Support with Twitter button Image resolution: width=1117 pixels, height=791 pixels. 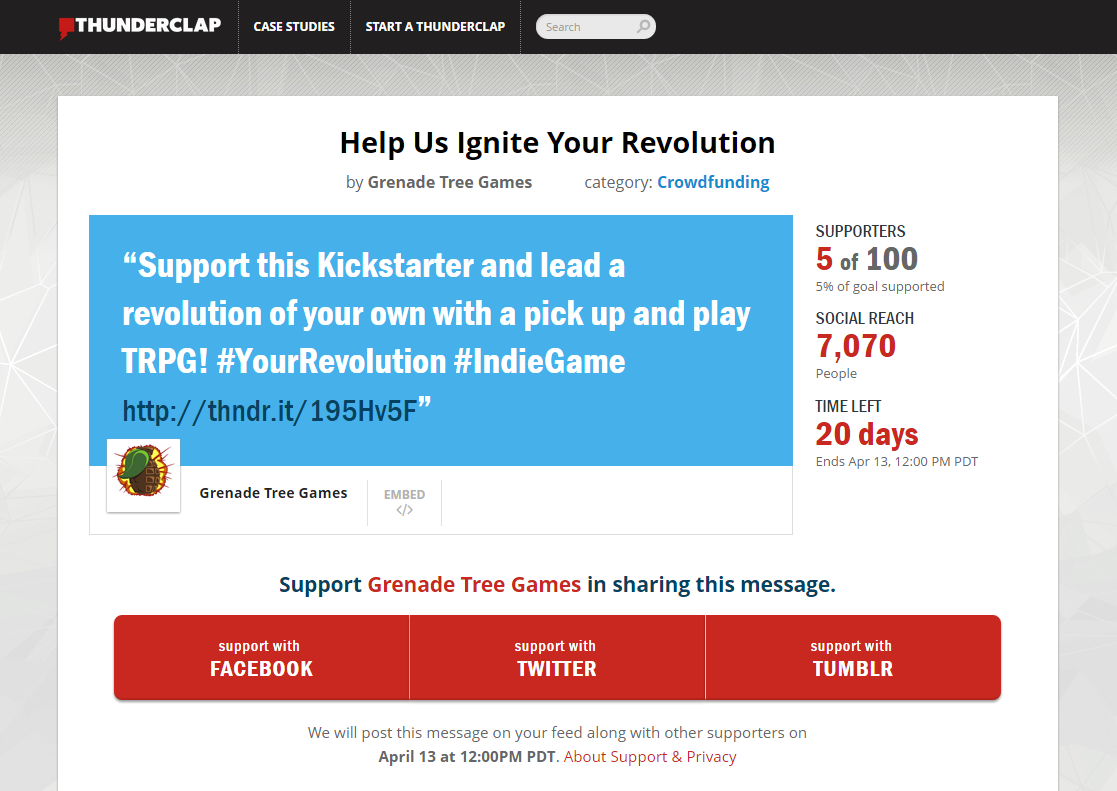pos(557,657)
